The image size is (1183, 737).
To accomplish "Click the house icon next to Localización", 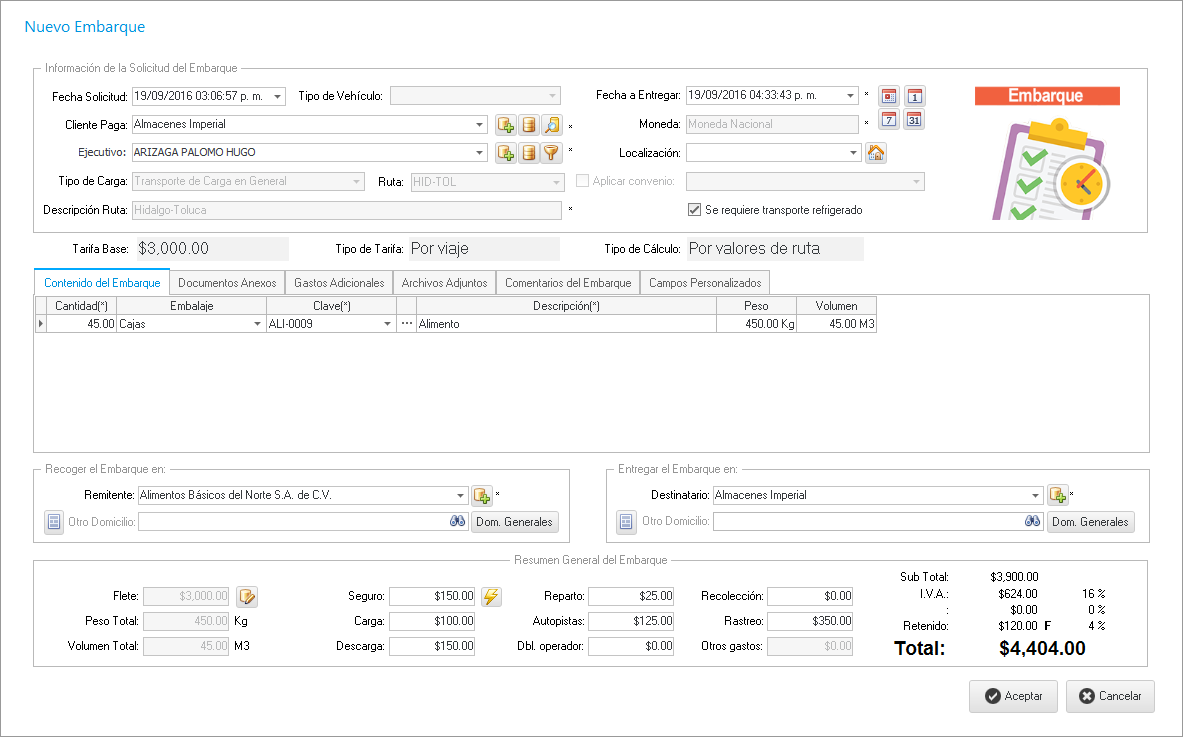I will click(x=876, y=153).
